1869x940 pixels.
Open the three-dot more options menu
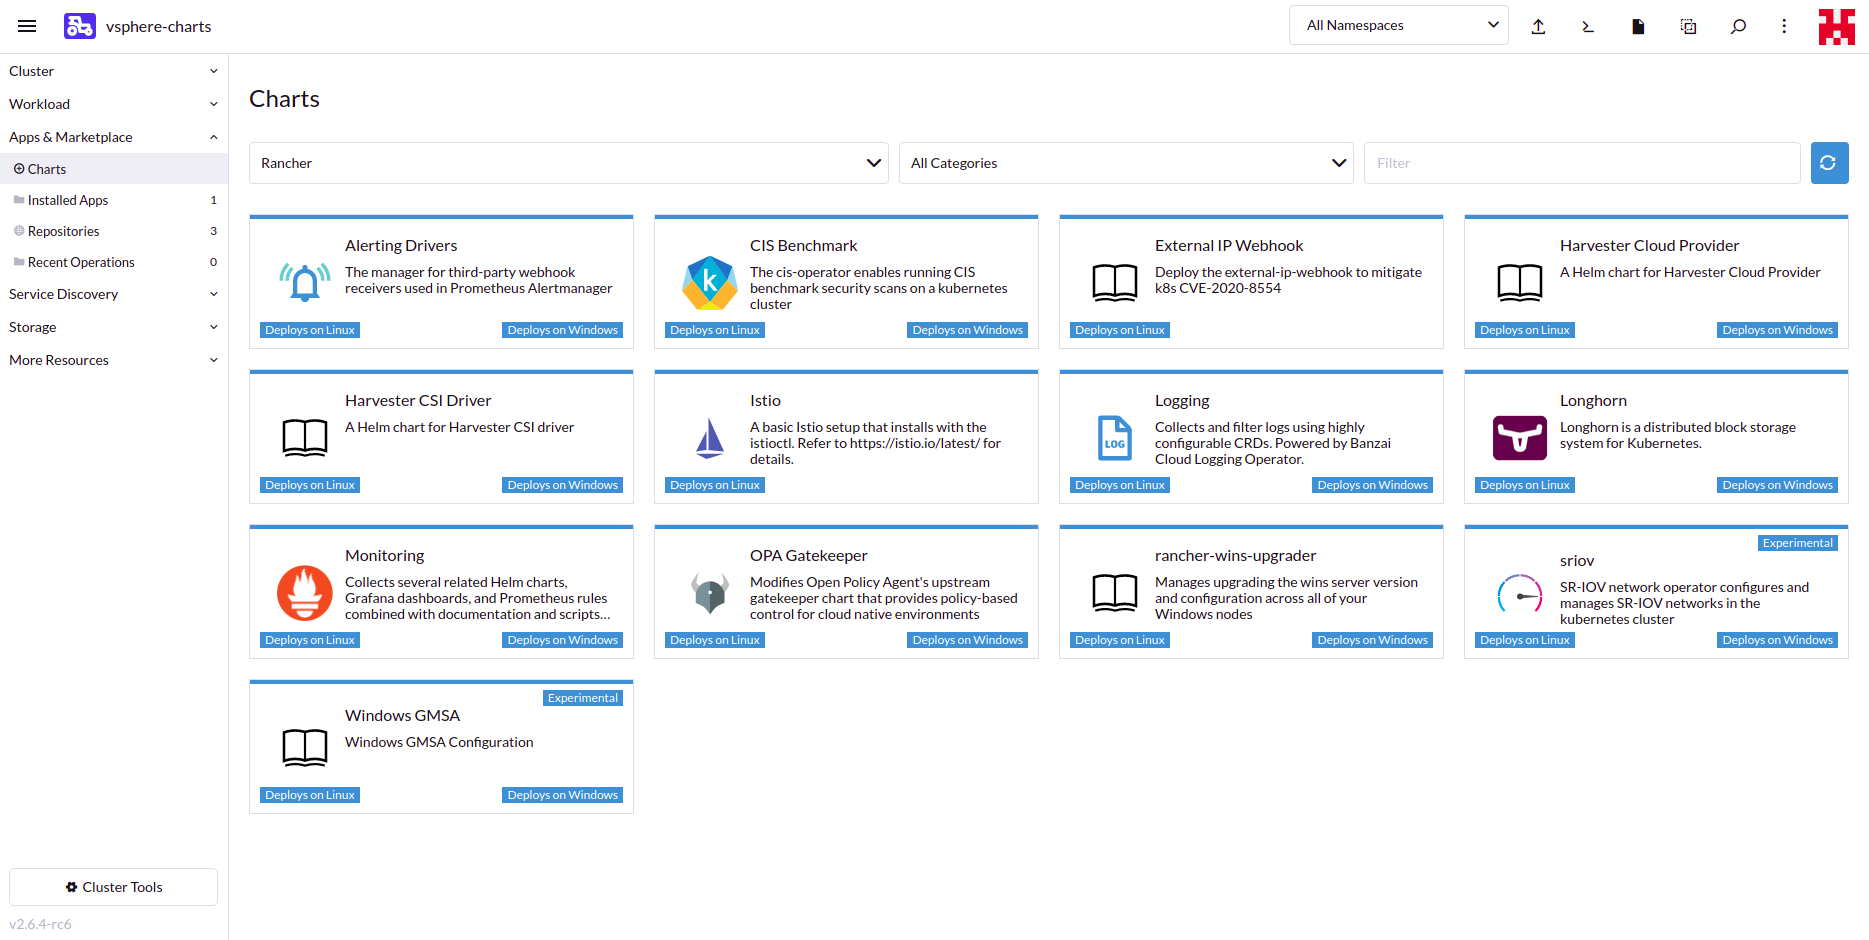coord(1784,26)
